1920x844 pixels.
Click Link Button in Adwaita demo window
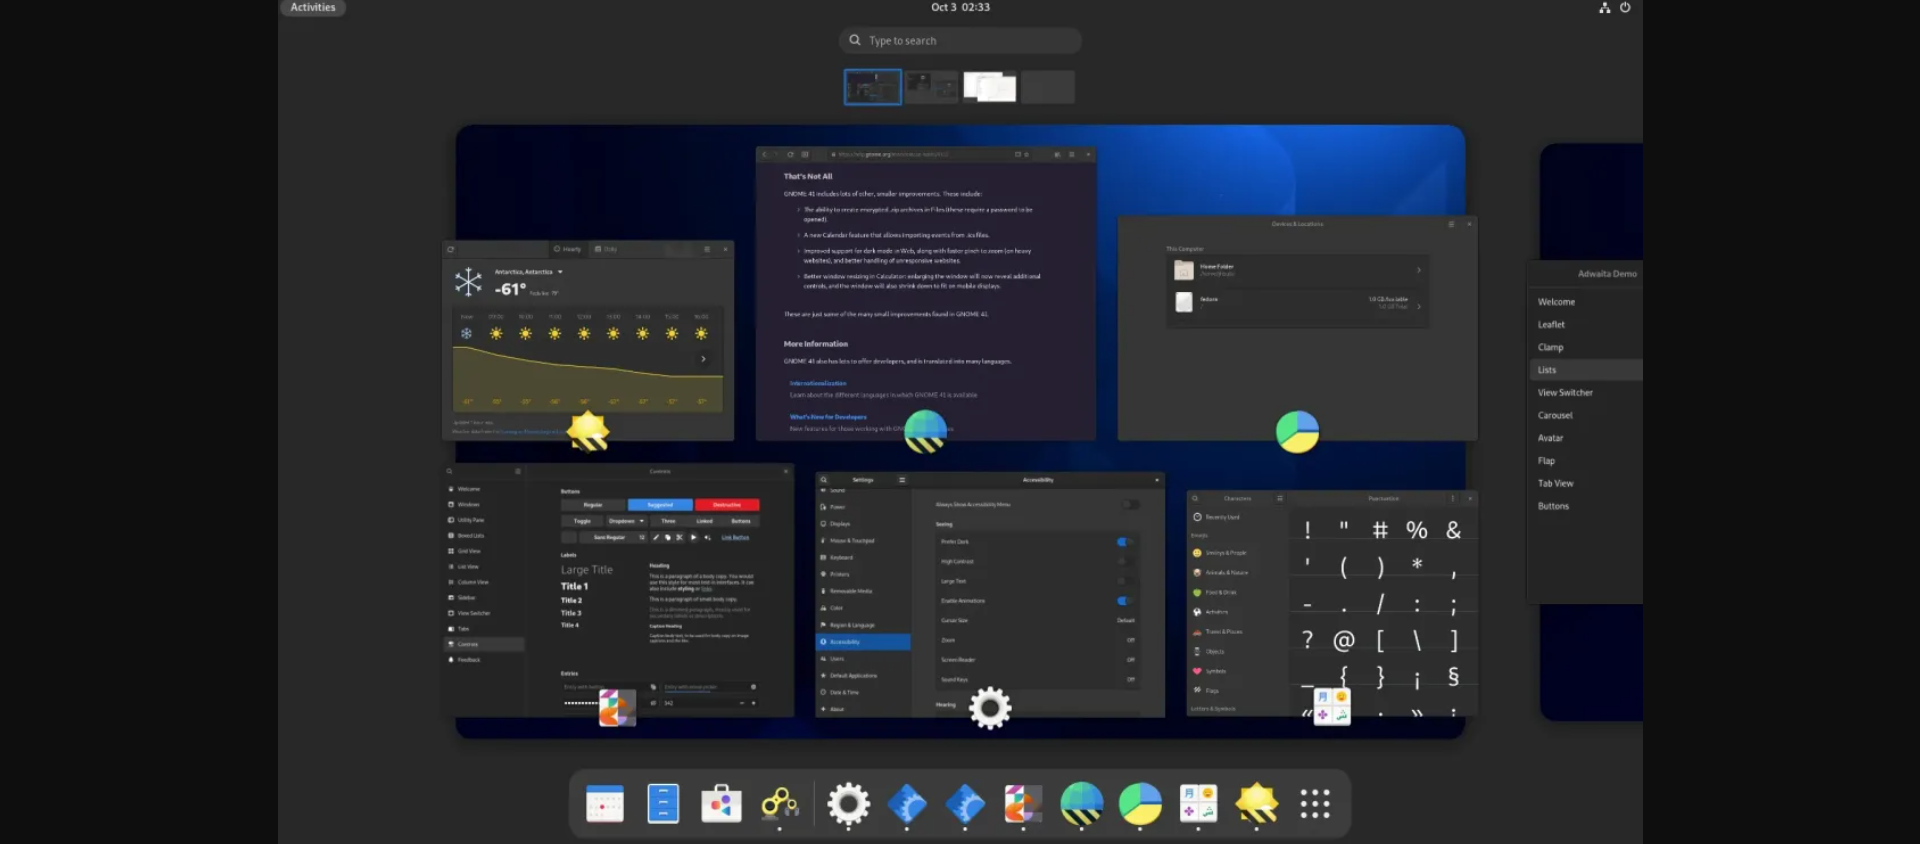735,538
